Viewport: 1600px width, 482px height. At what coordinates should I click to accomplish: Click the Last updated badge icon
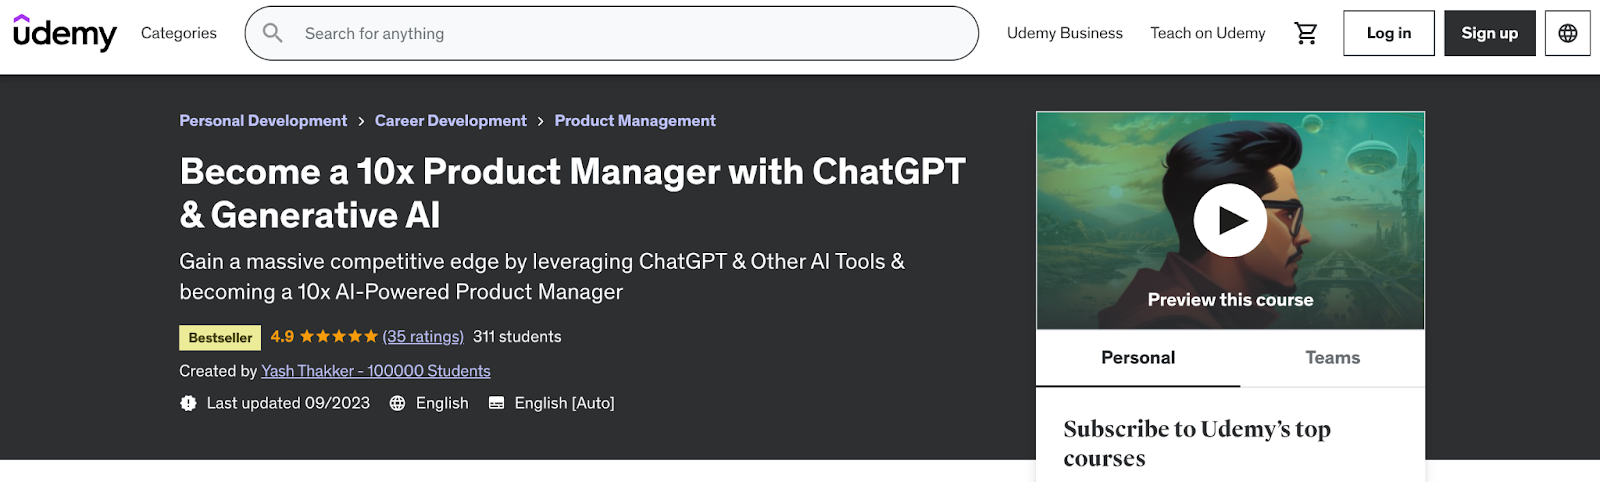pos(188,403)
